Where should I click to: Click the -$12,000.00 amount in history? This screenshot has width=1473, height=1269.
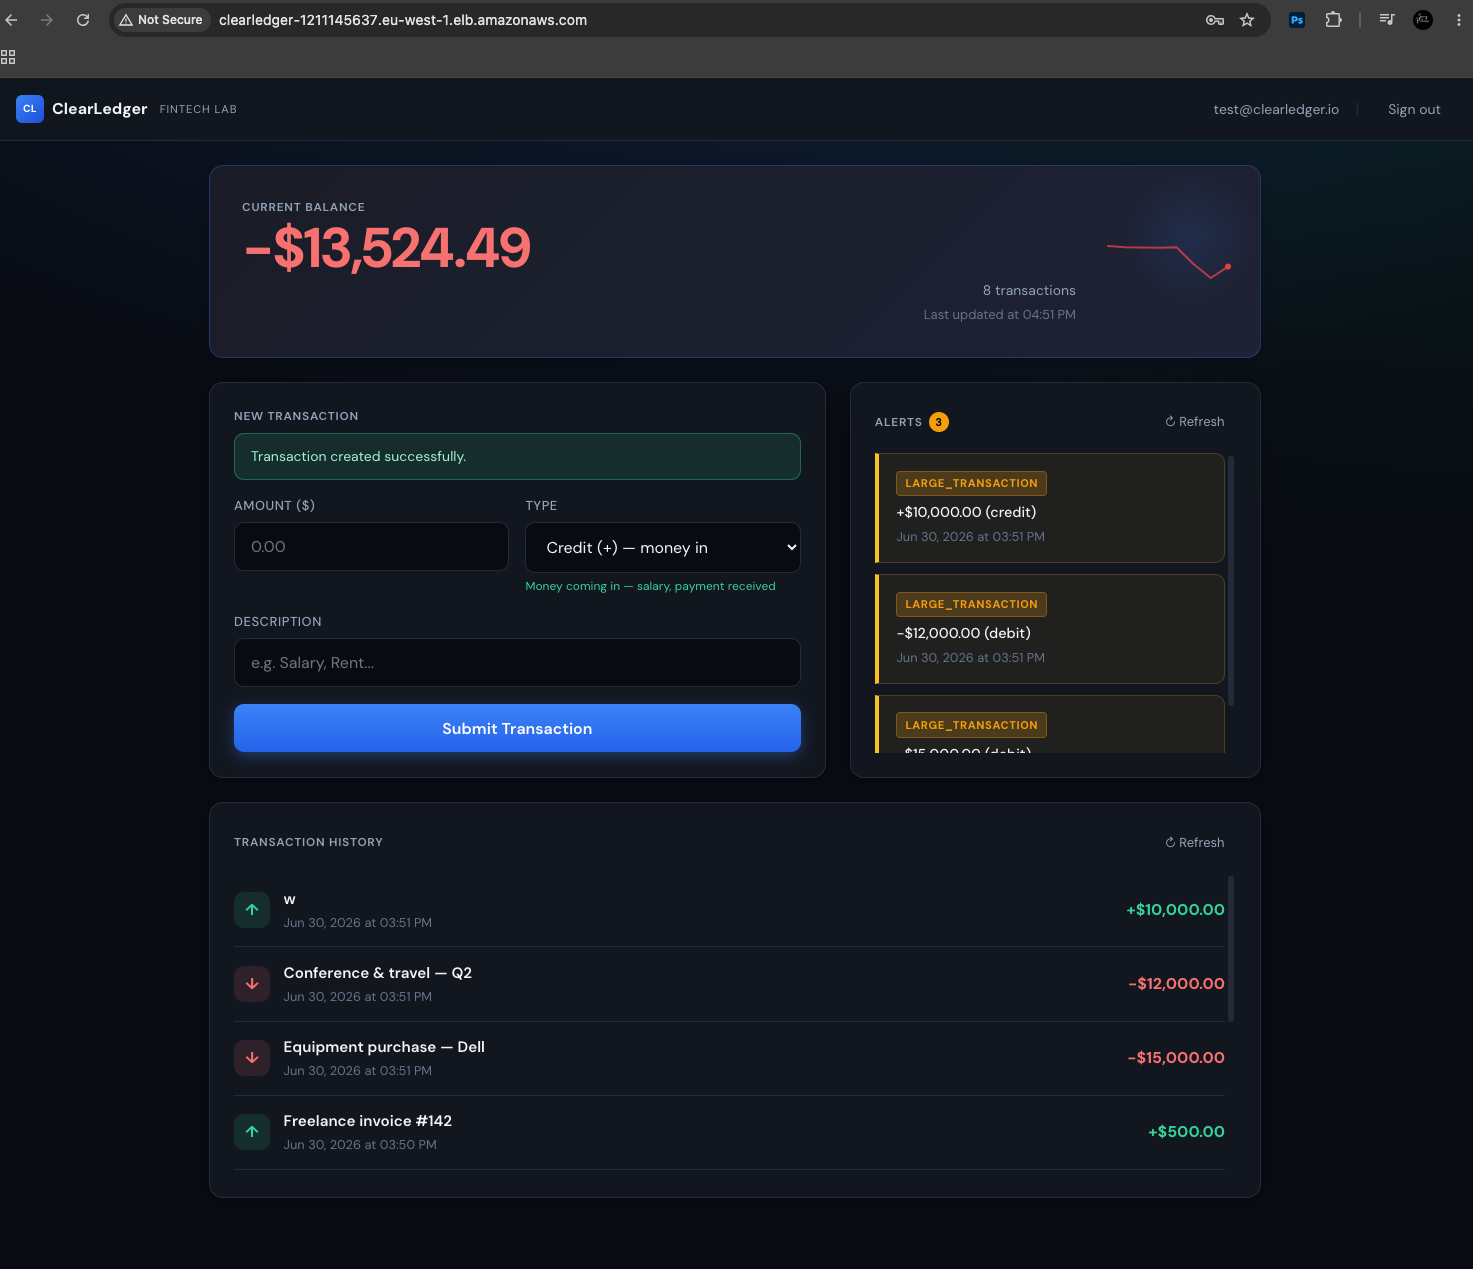pyautogui.click(x=1176, y=984)
